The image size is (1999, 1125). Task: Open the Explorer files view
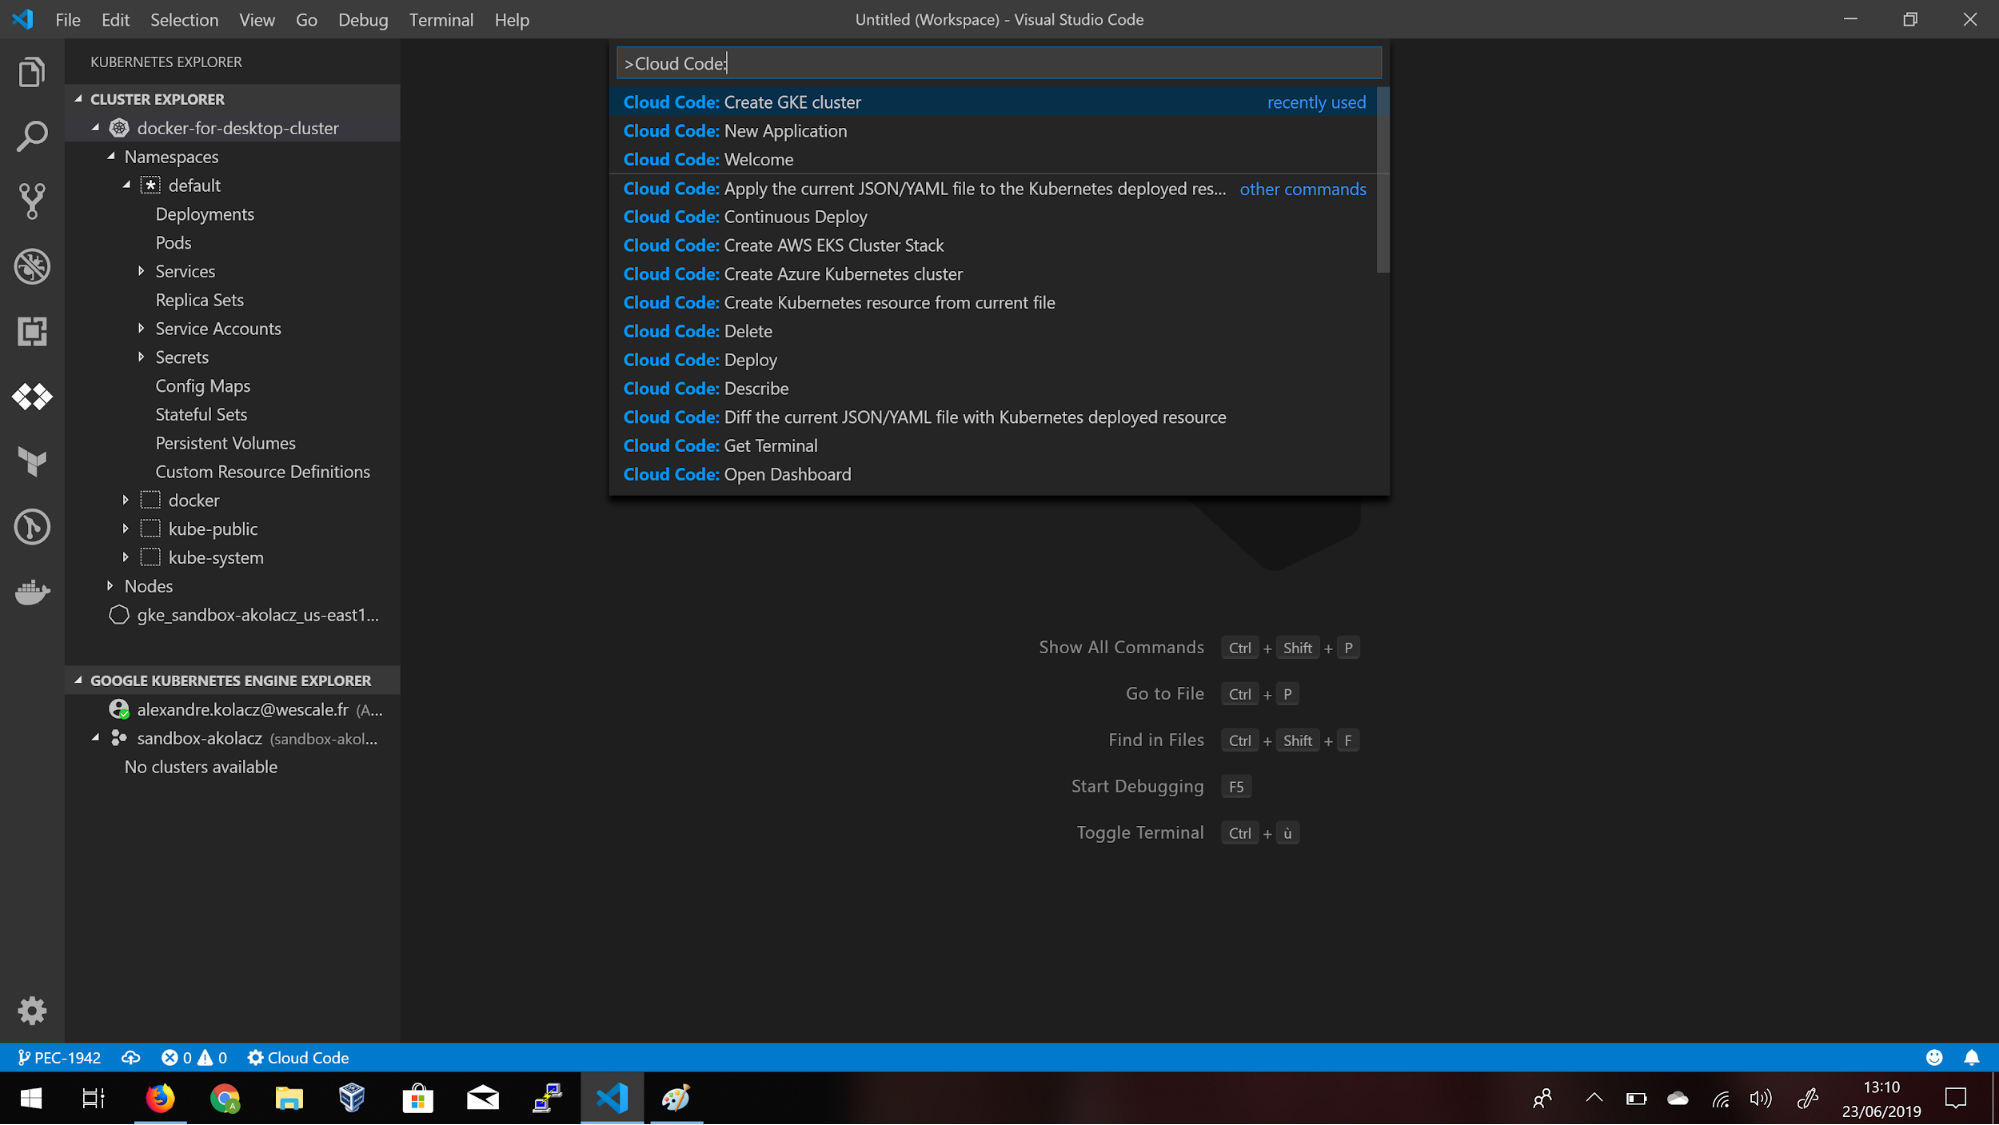coord(32,72)
